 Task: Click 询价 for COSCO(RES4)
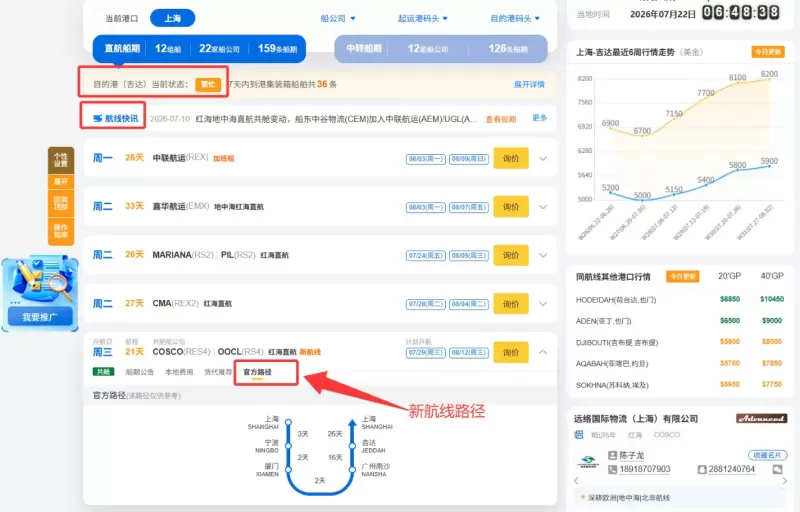[511, 352]
